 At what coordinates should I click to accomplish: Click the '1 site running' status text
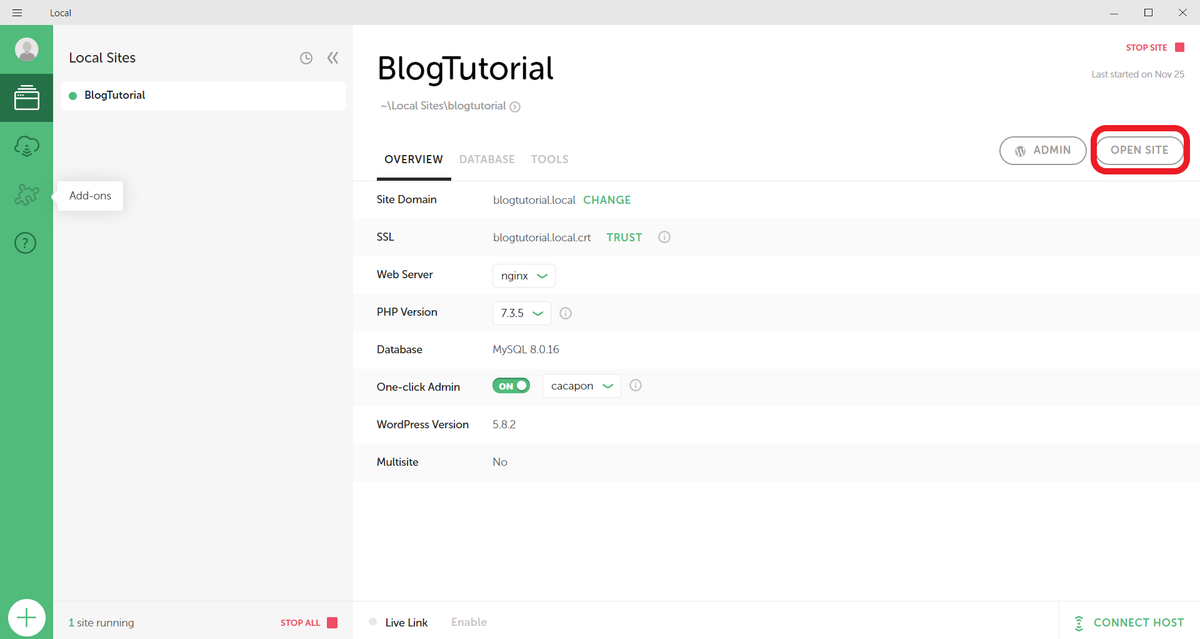[x=101, y=623]
